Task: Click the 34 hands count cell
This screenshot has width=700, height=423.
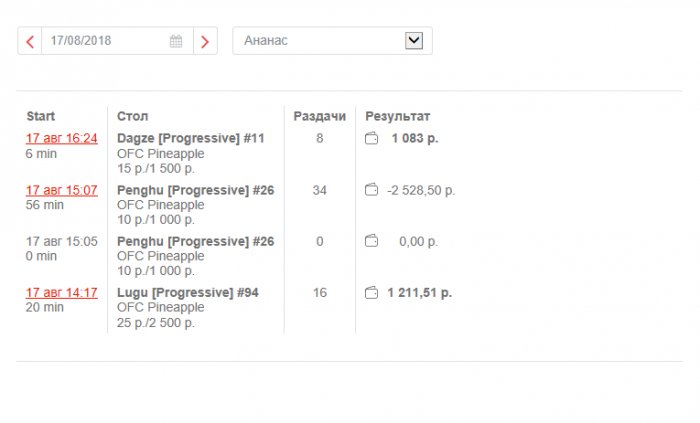Action: (319, 190)
